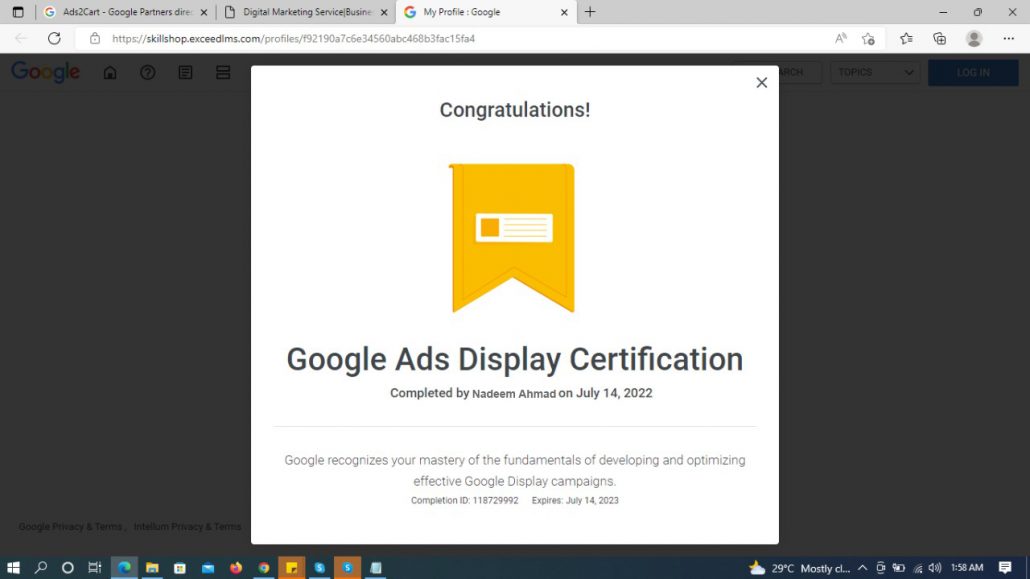
Task: Reload the current page
Action: tap(54, 38)
